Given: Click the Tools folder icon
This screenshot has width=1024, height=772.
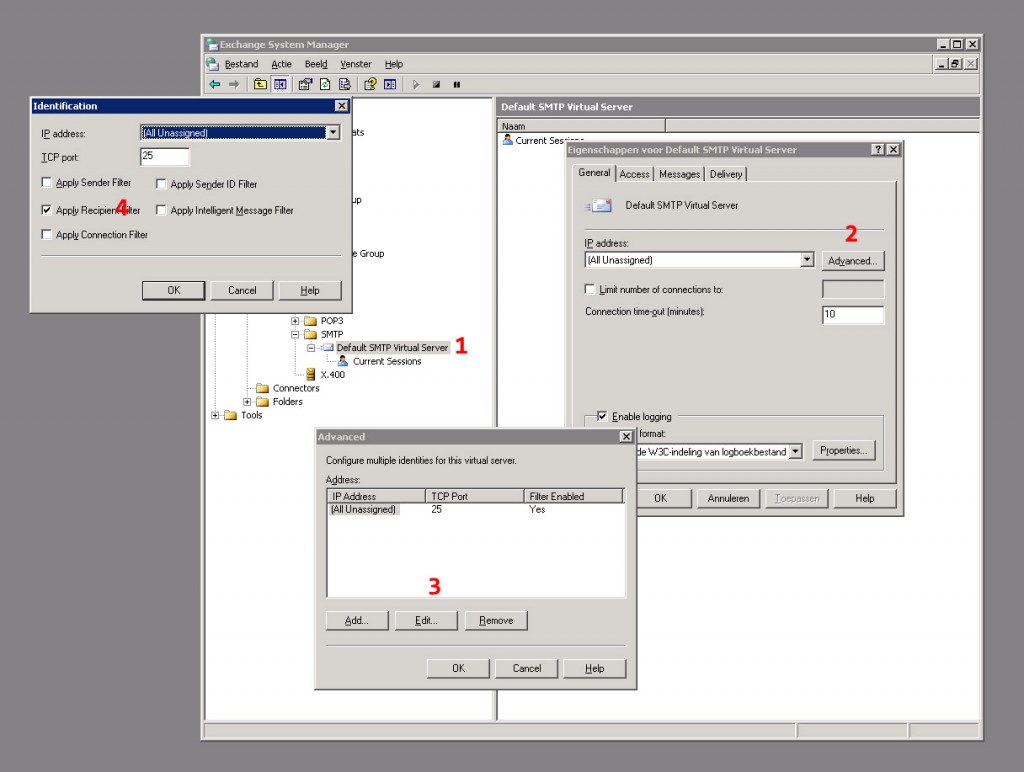Looking at the screenshot, I should [x=231, y=415].
